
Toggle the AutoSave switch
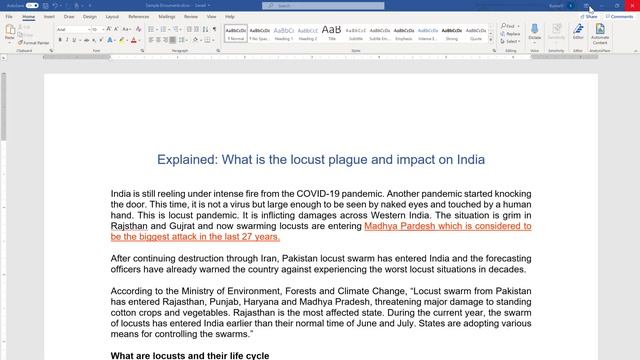click(x=32, y=6)
